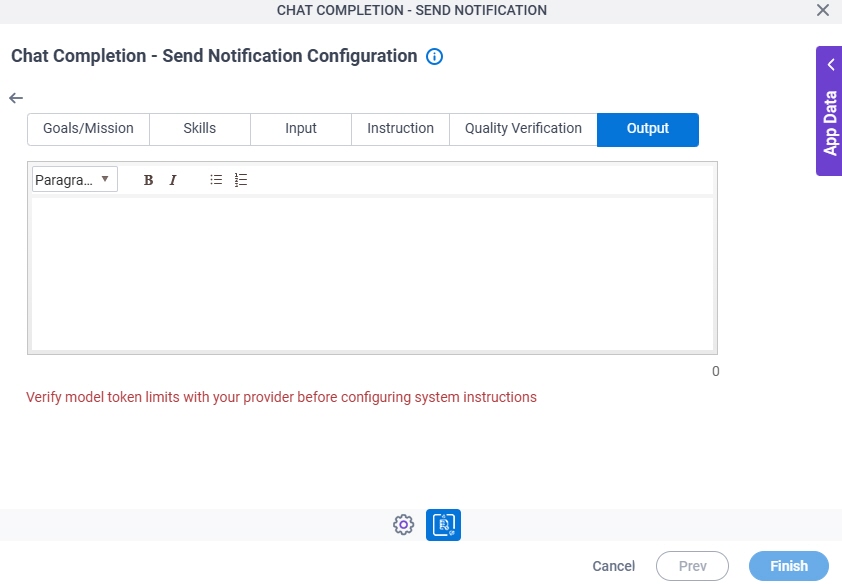The width and height of the screenshot is (842, 584).
Task: Switch to the Skills tab
Action: pyautogui.click(x=200, y=129)
